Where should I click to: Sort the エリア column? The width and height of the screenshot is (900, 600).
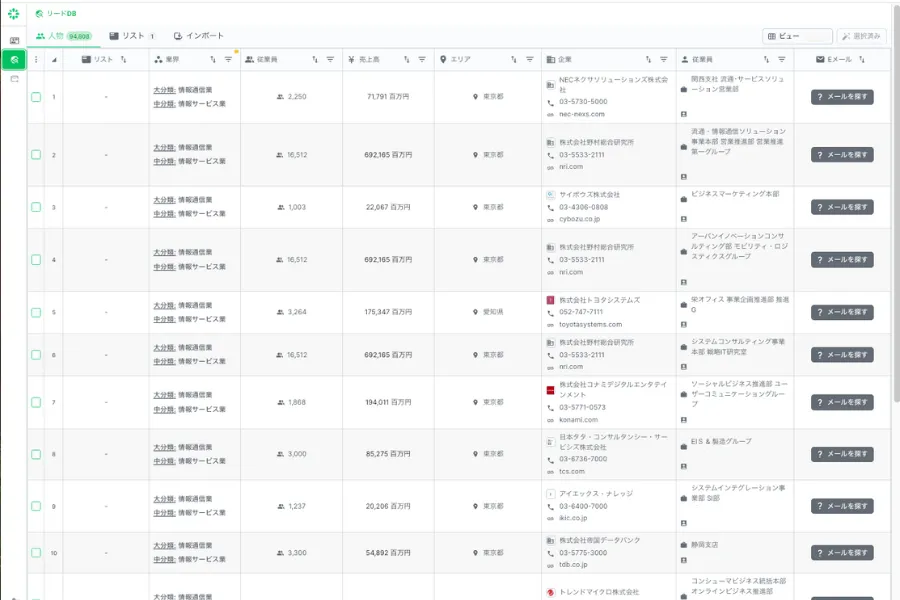(515, 60)
